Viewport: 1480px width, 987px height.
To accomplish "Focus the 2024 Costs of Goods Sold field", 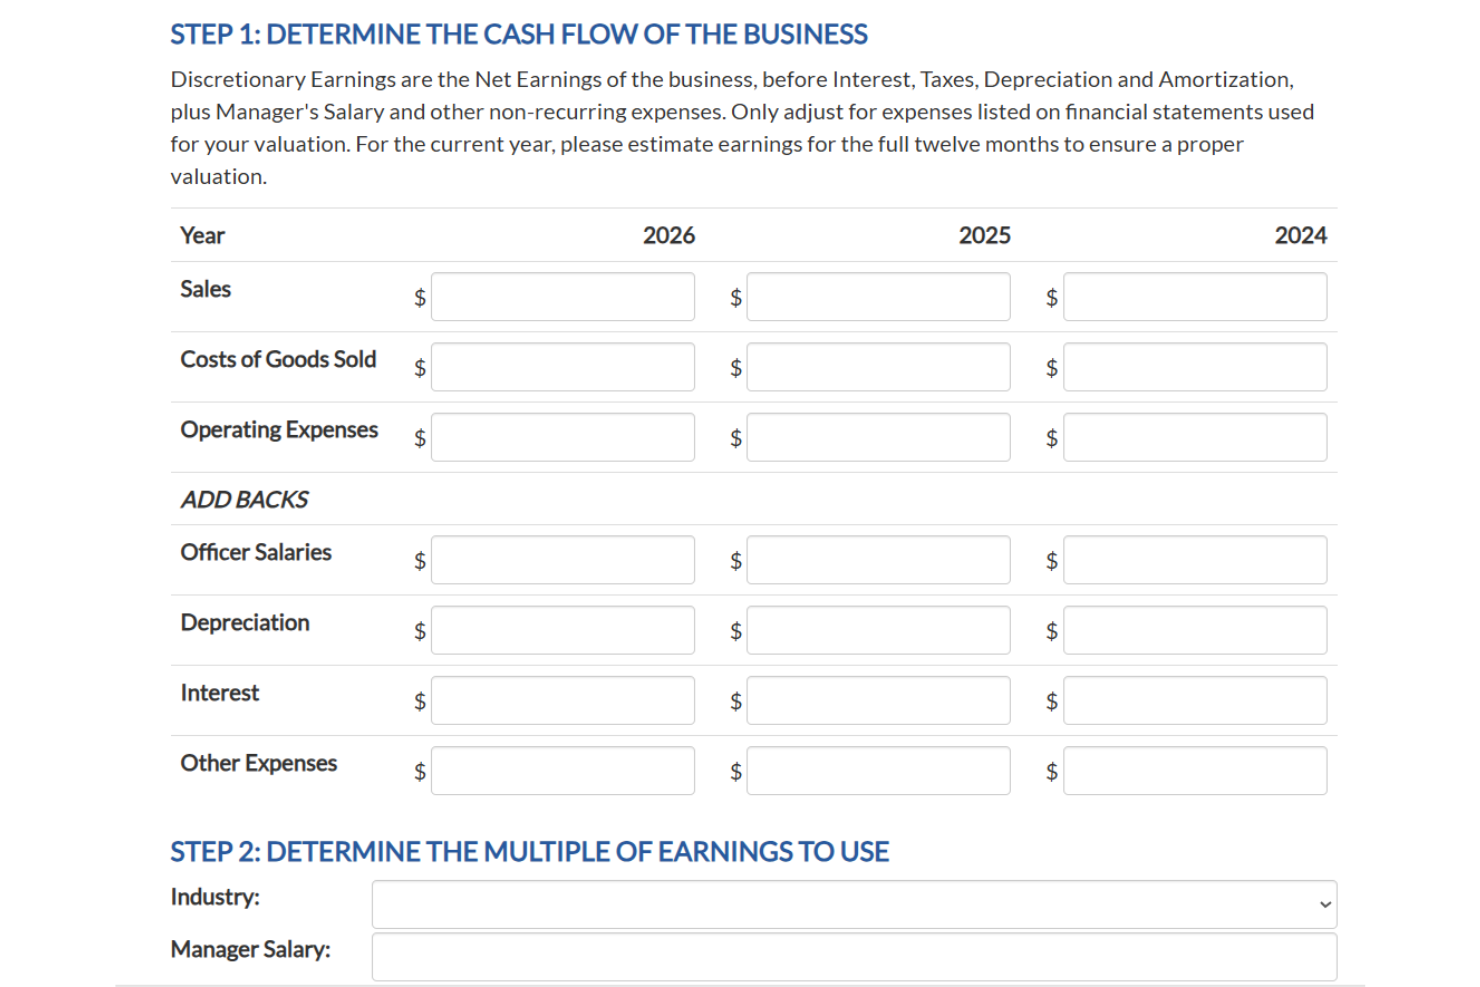I will pyautogui.click(x=1194, y=367).
